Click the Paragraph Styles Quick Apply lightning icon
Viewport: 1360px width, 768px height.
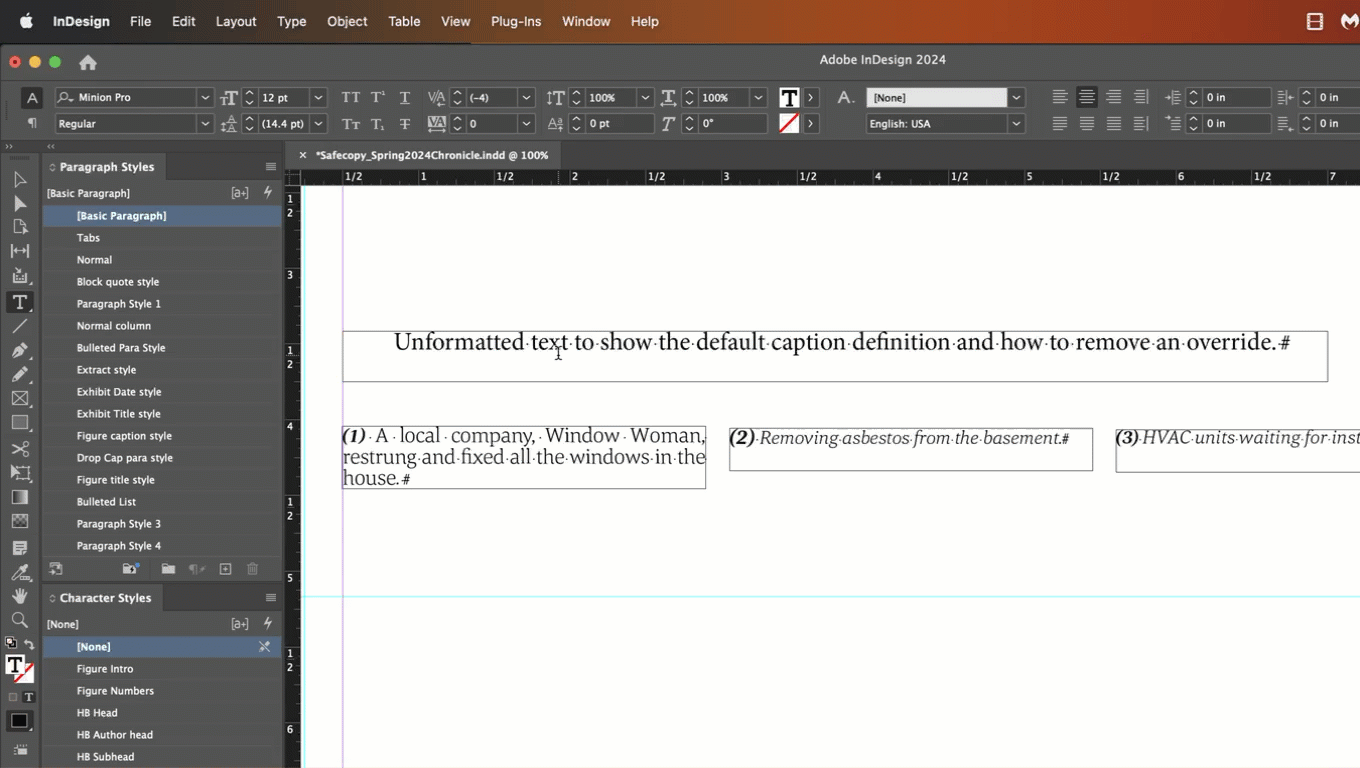point(267,192)
